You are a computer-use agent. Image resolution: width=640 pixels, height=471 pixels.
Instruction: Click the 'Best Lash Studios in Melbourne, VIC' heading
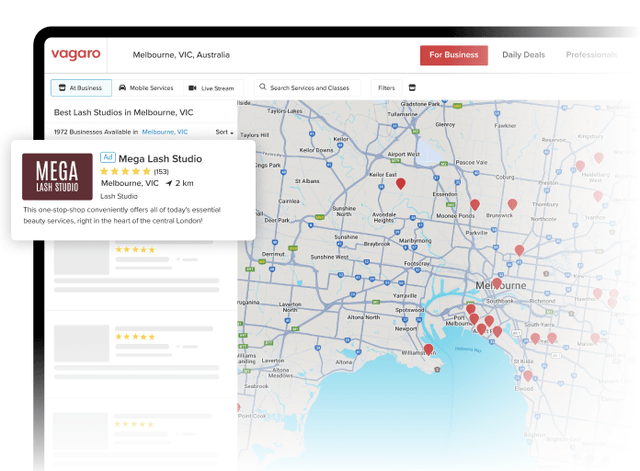[124, 112]
